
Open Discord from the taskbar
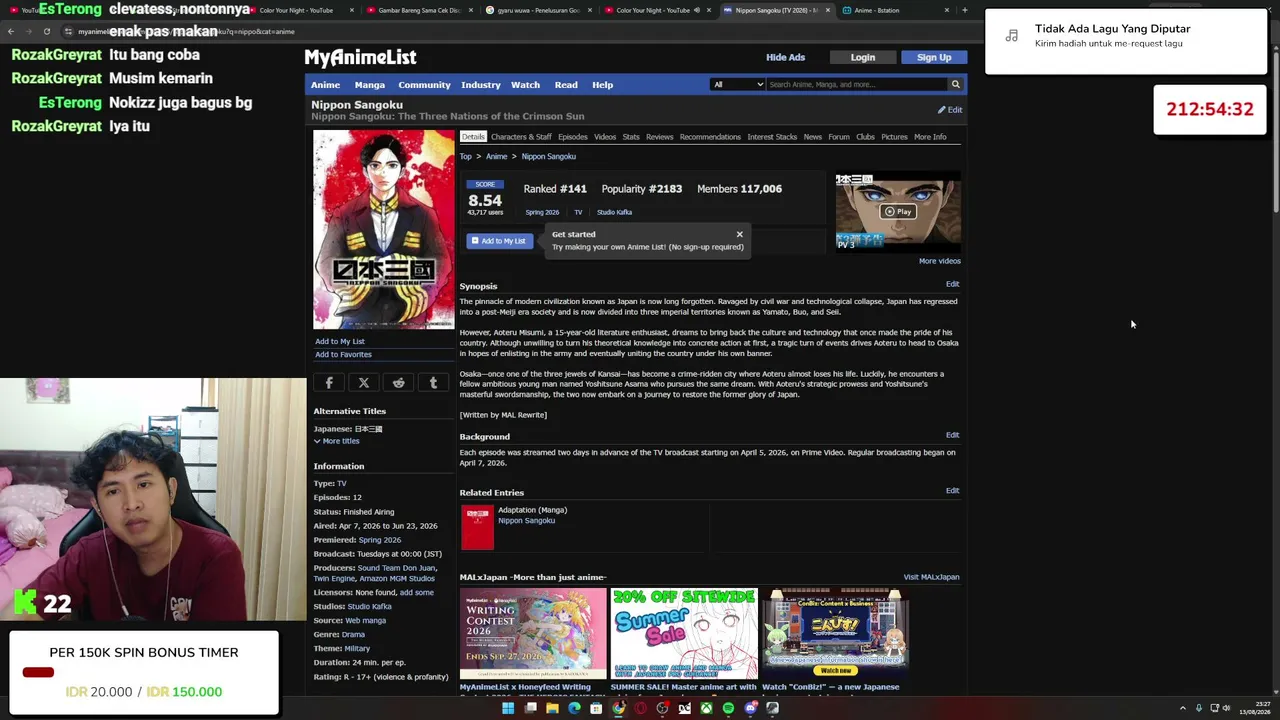point(750,708)
